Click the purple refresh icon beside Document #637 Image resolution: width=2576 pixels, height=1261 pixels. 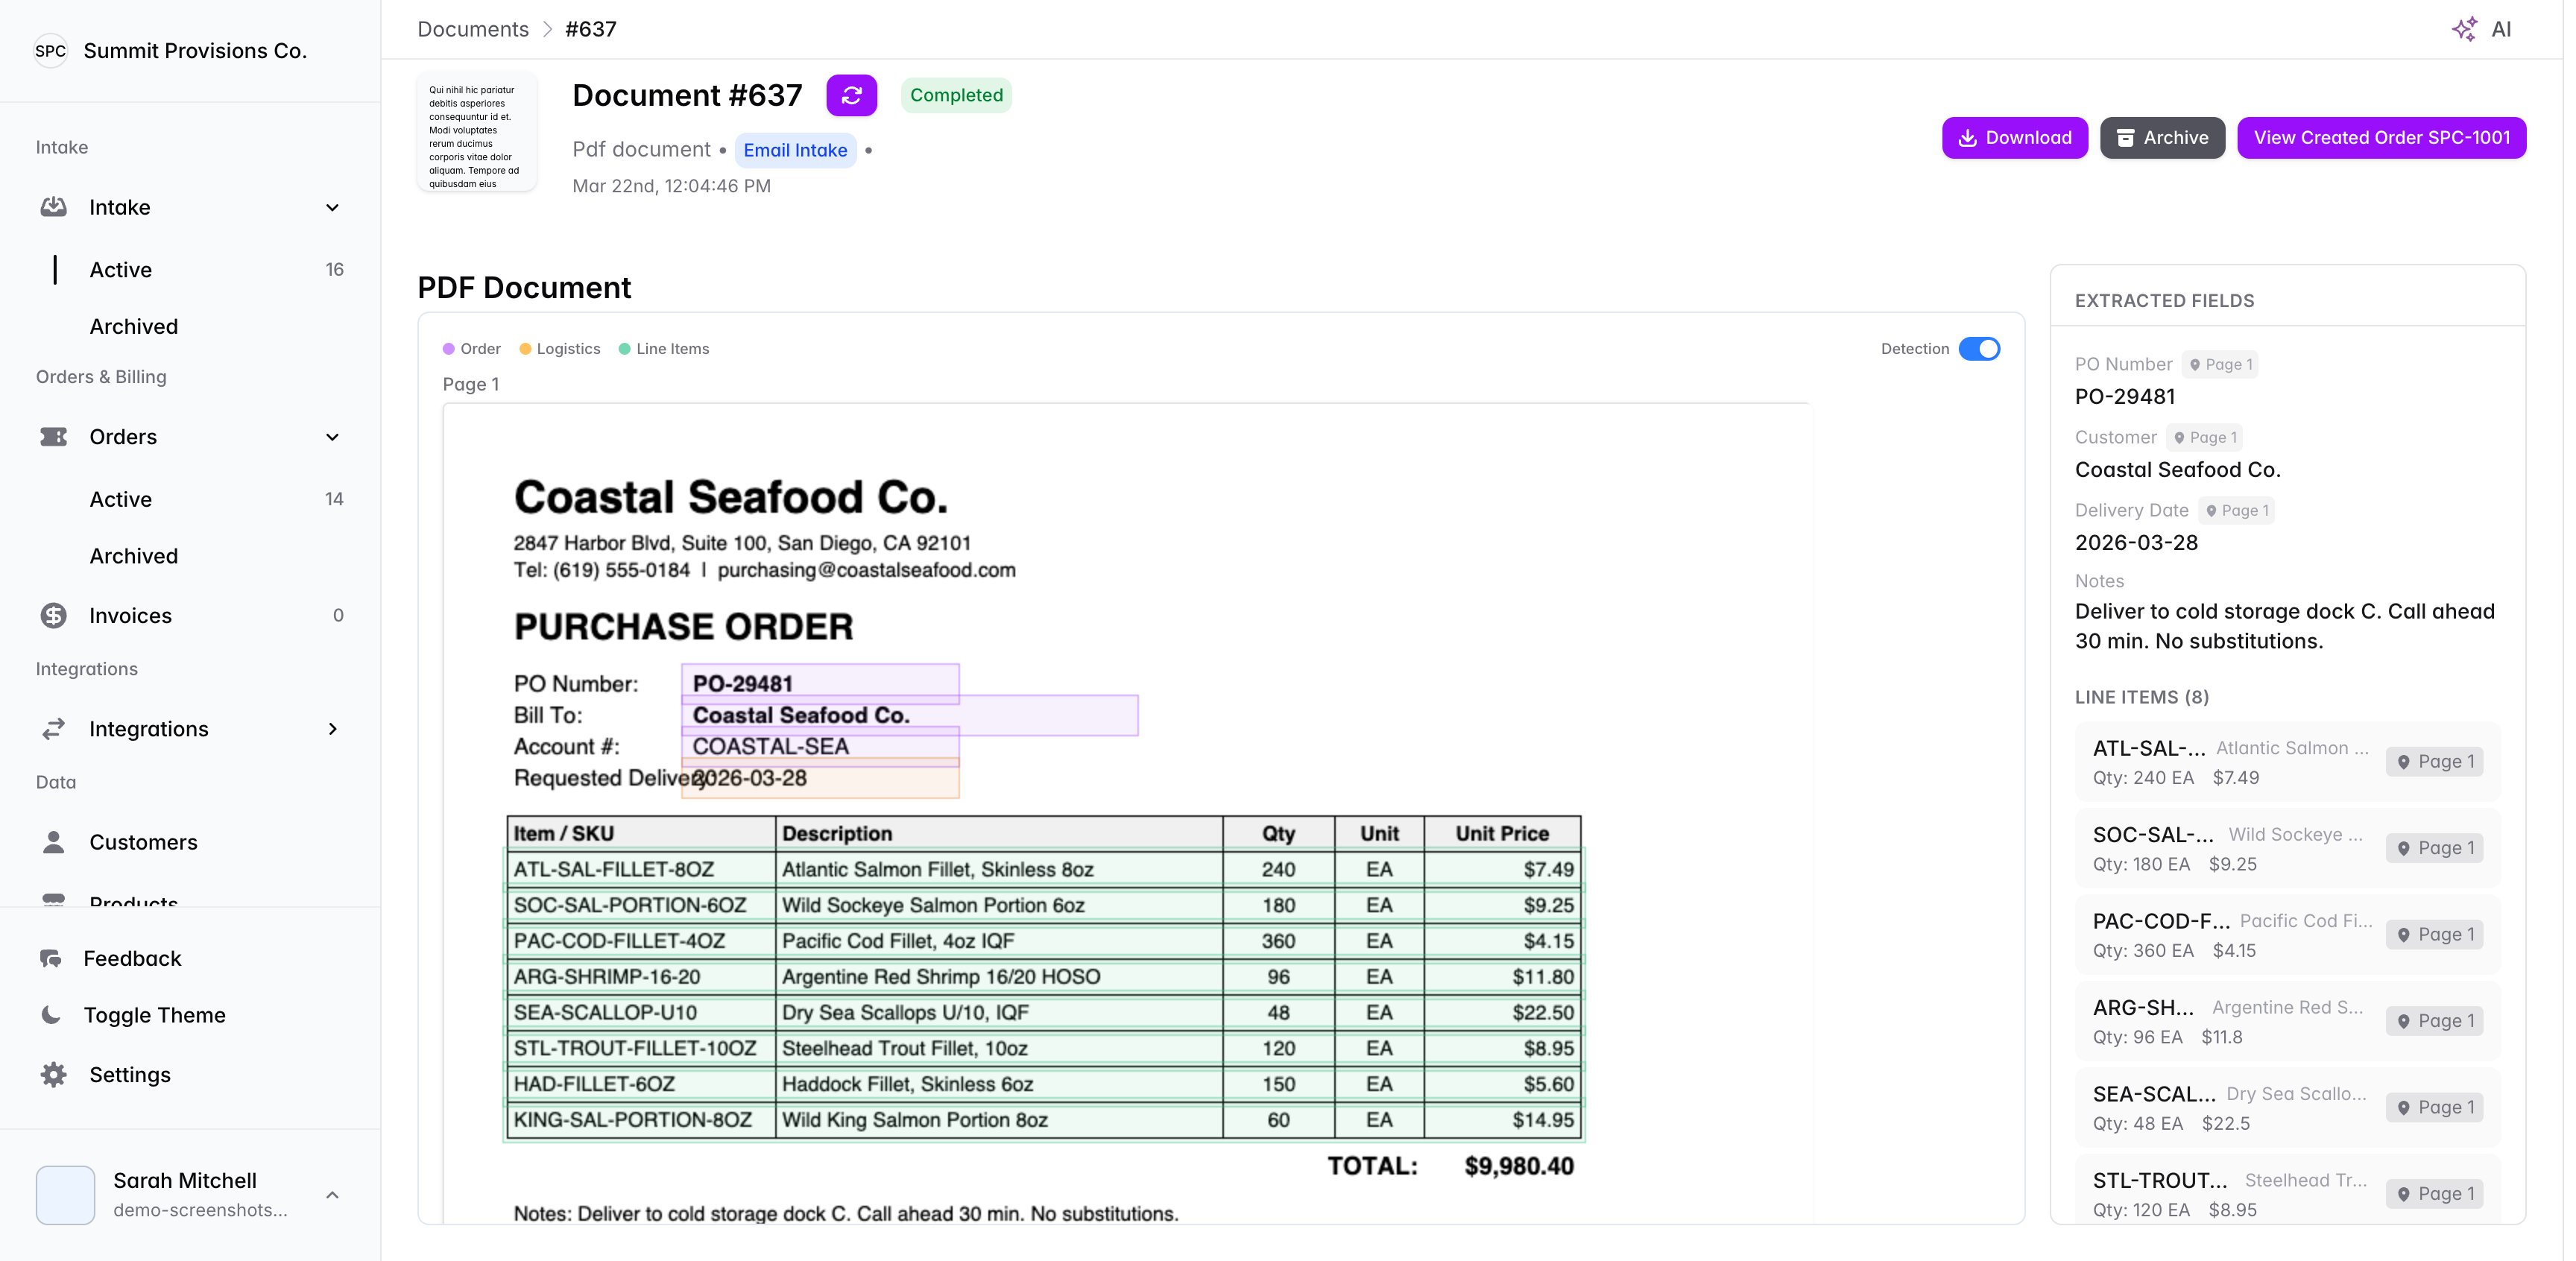(x=851, y=95)
